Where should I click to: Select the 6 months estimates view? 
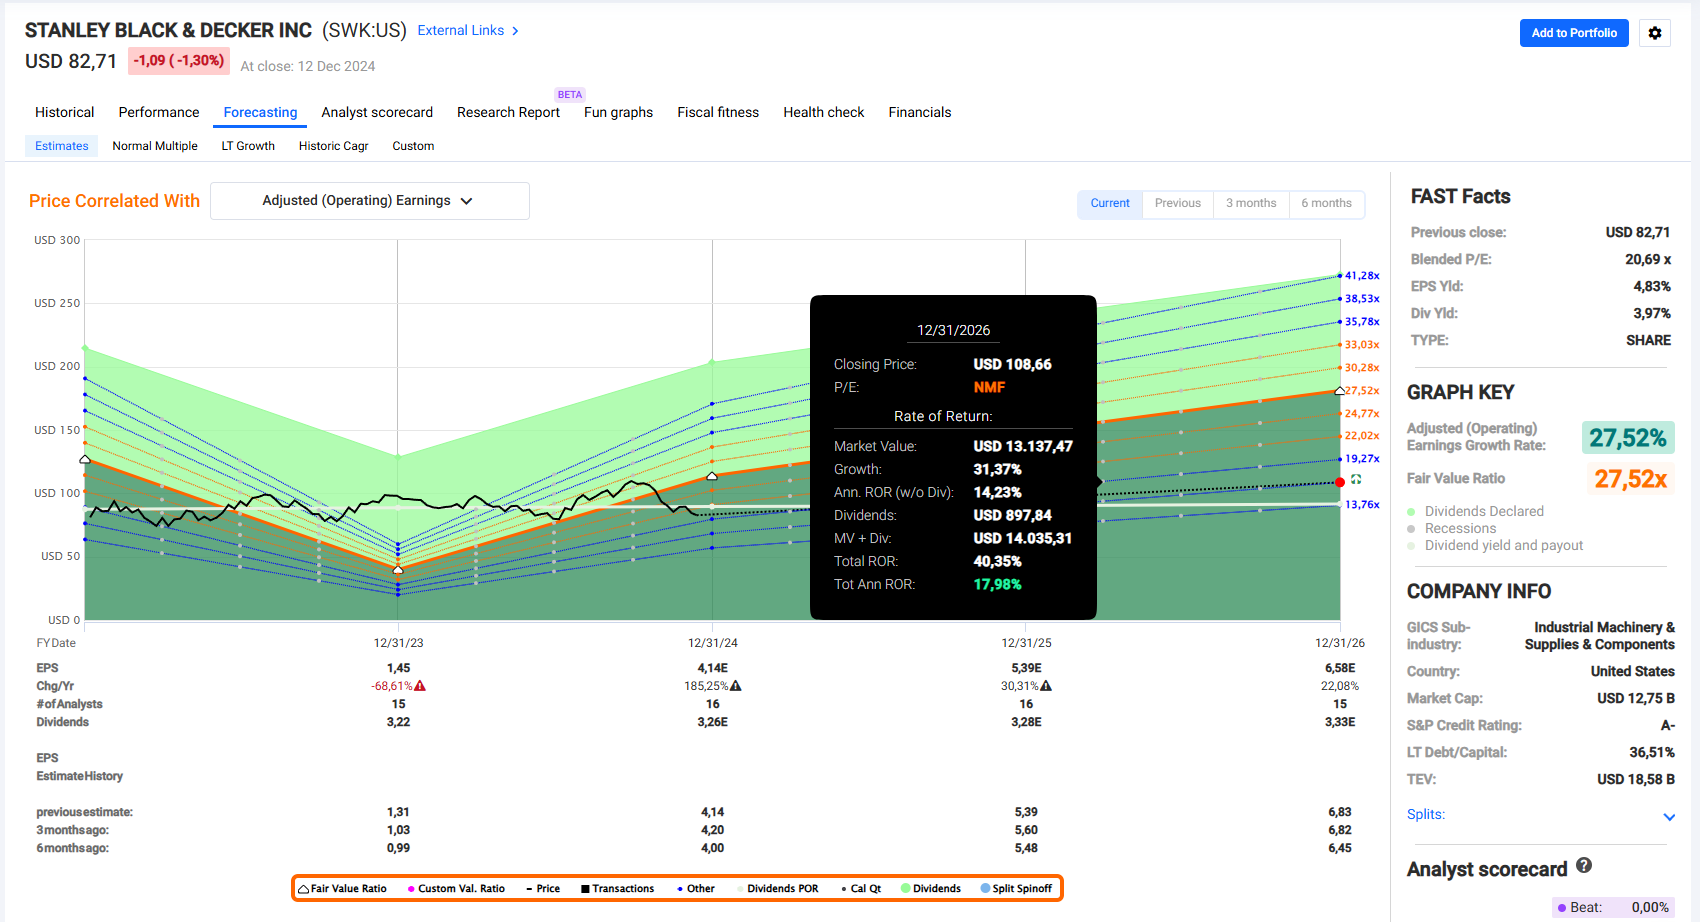pos(1326,203)
